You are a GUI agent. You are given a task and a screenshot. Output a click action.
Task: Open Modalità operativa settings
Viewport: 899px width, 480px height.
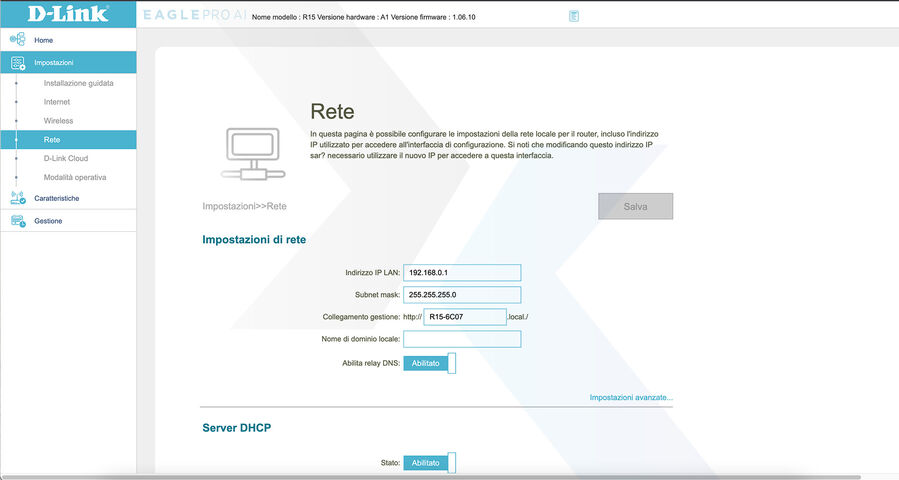75,177
